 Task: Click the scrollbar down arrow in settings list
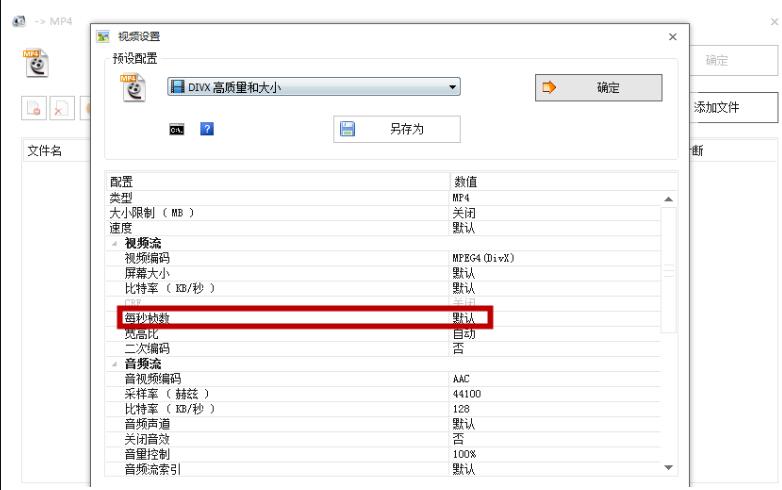pyautogui.click(x=669, y=468)
